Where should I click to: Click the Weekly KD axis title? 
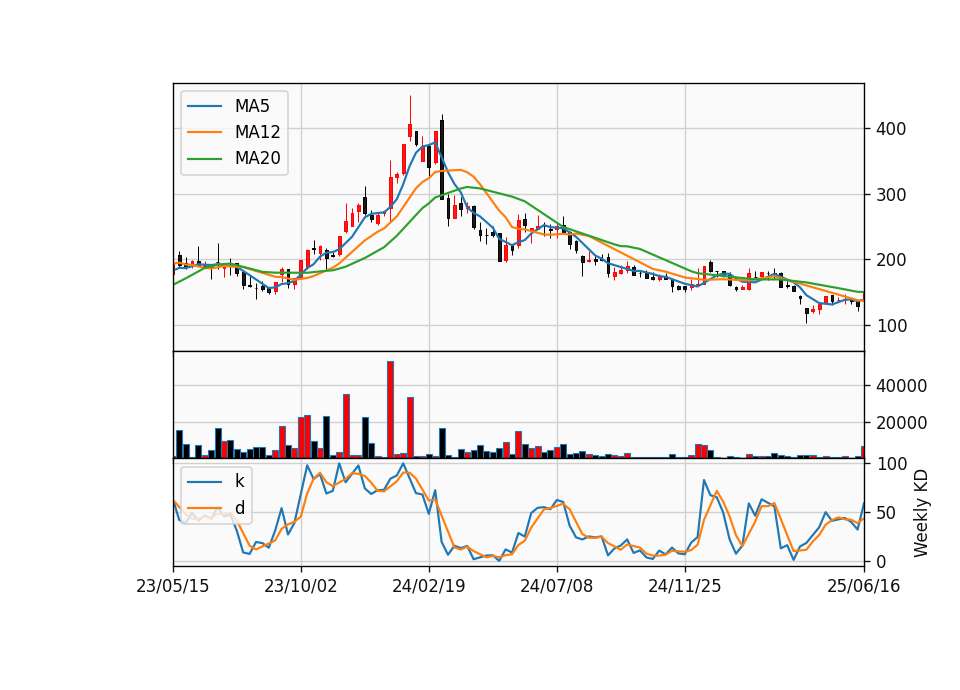click(x=920, y=513)
